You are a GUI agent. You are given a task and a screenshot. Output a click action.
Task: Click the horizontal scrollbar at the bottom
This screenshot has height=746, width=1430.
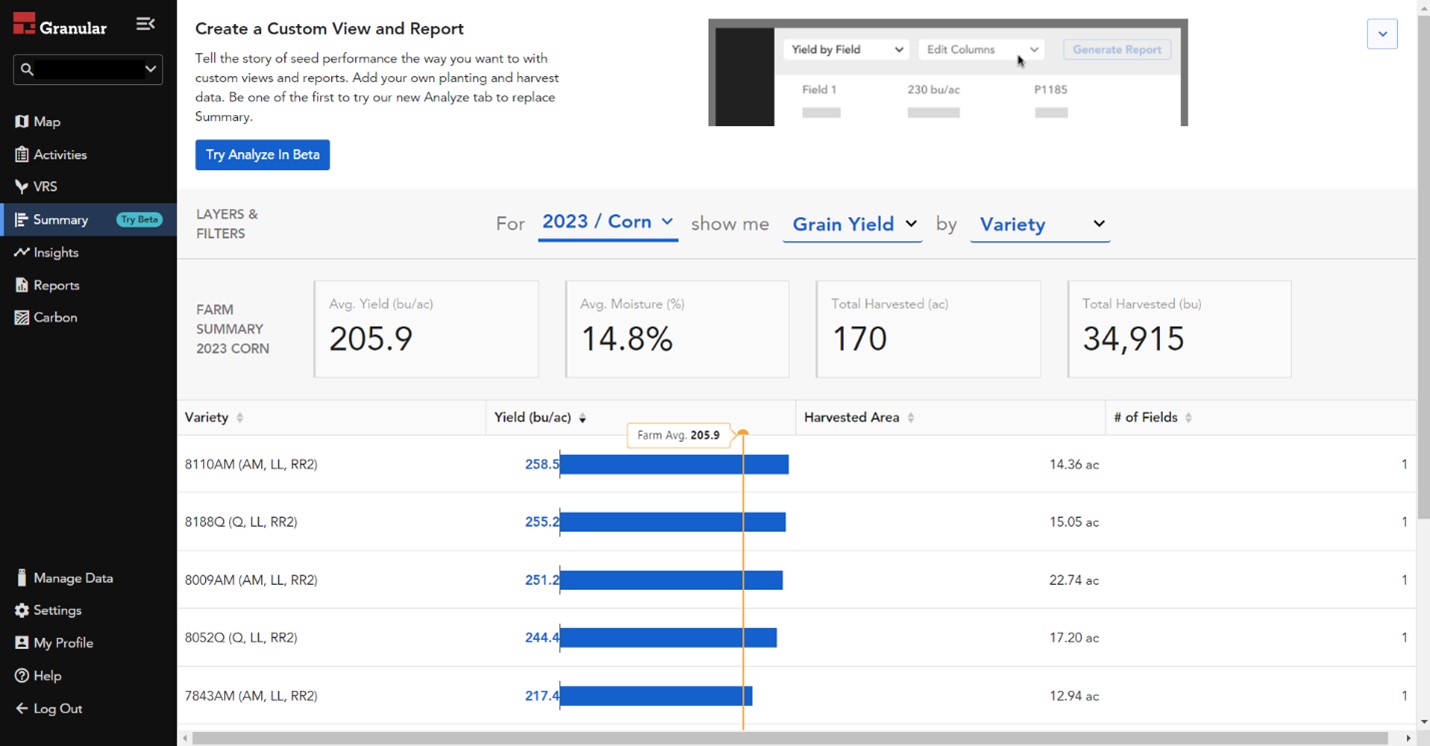click(790, 738)
